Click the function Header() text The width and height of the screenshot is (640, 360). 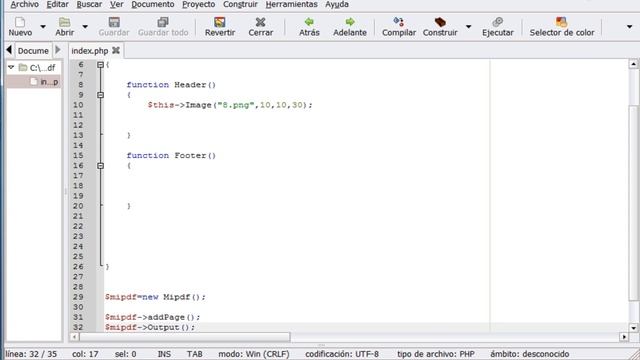(171, 84)
